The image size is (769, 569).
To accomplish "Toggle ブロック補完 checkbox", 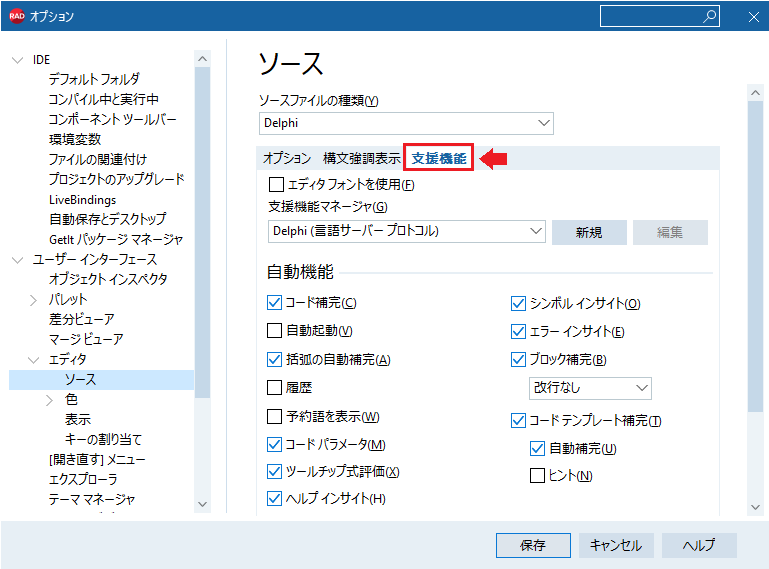I will [518, 360].
